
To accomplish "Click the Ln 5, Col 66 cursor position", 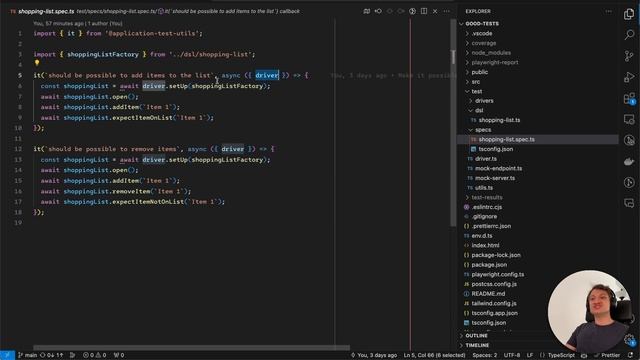I will click(434, 355).
